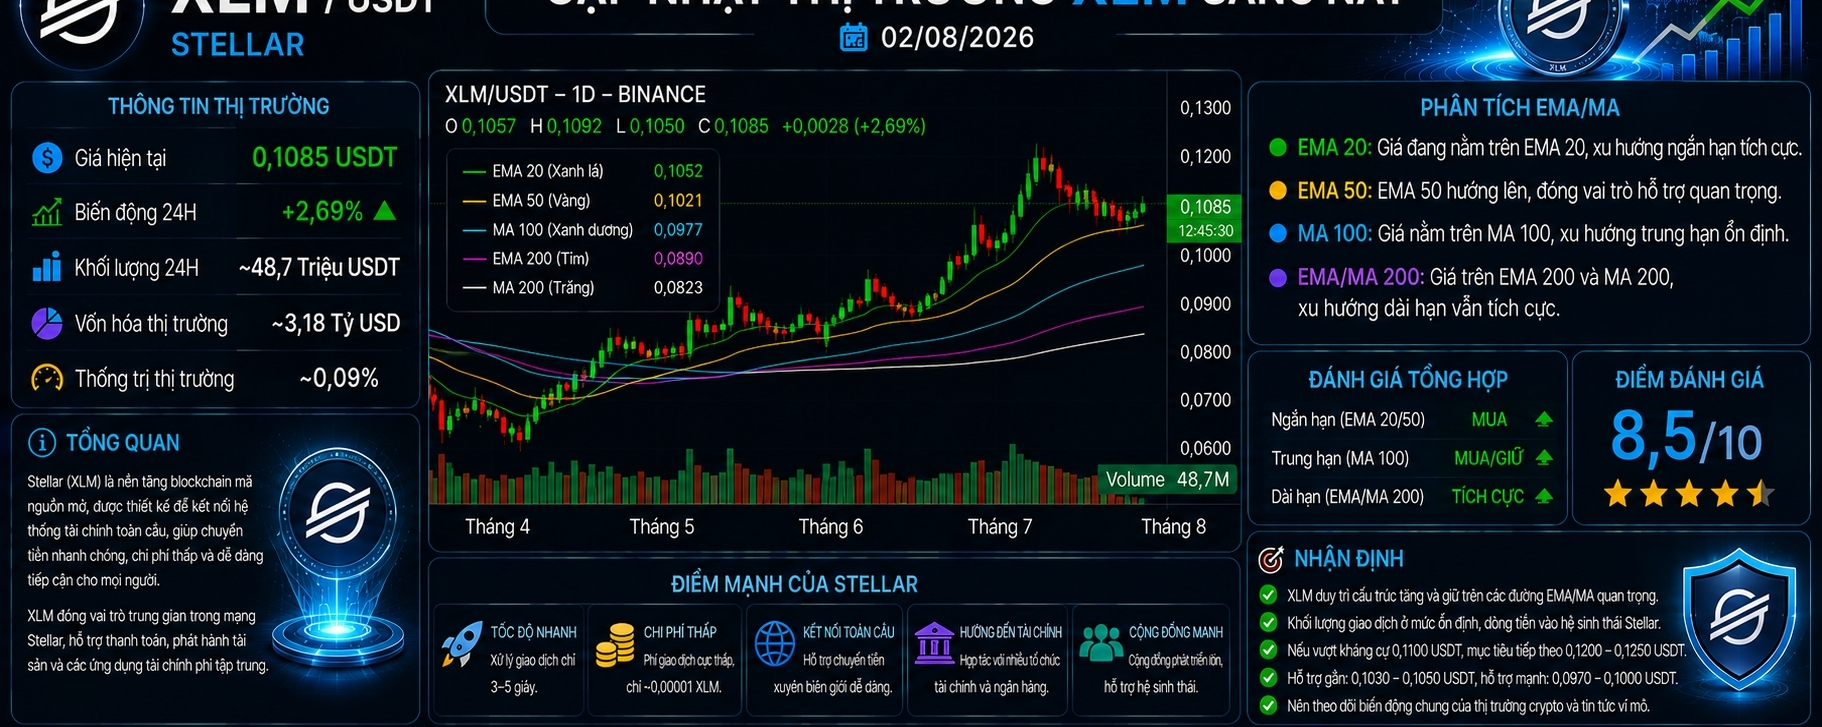1822x727 pixels.
Task: Click the people icon for Cộng đồng mạnh
Action: click(x=1101, y=644)
